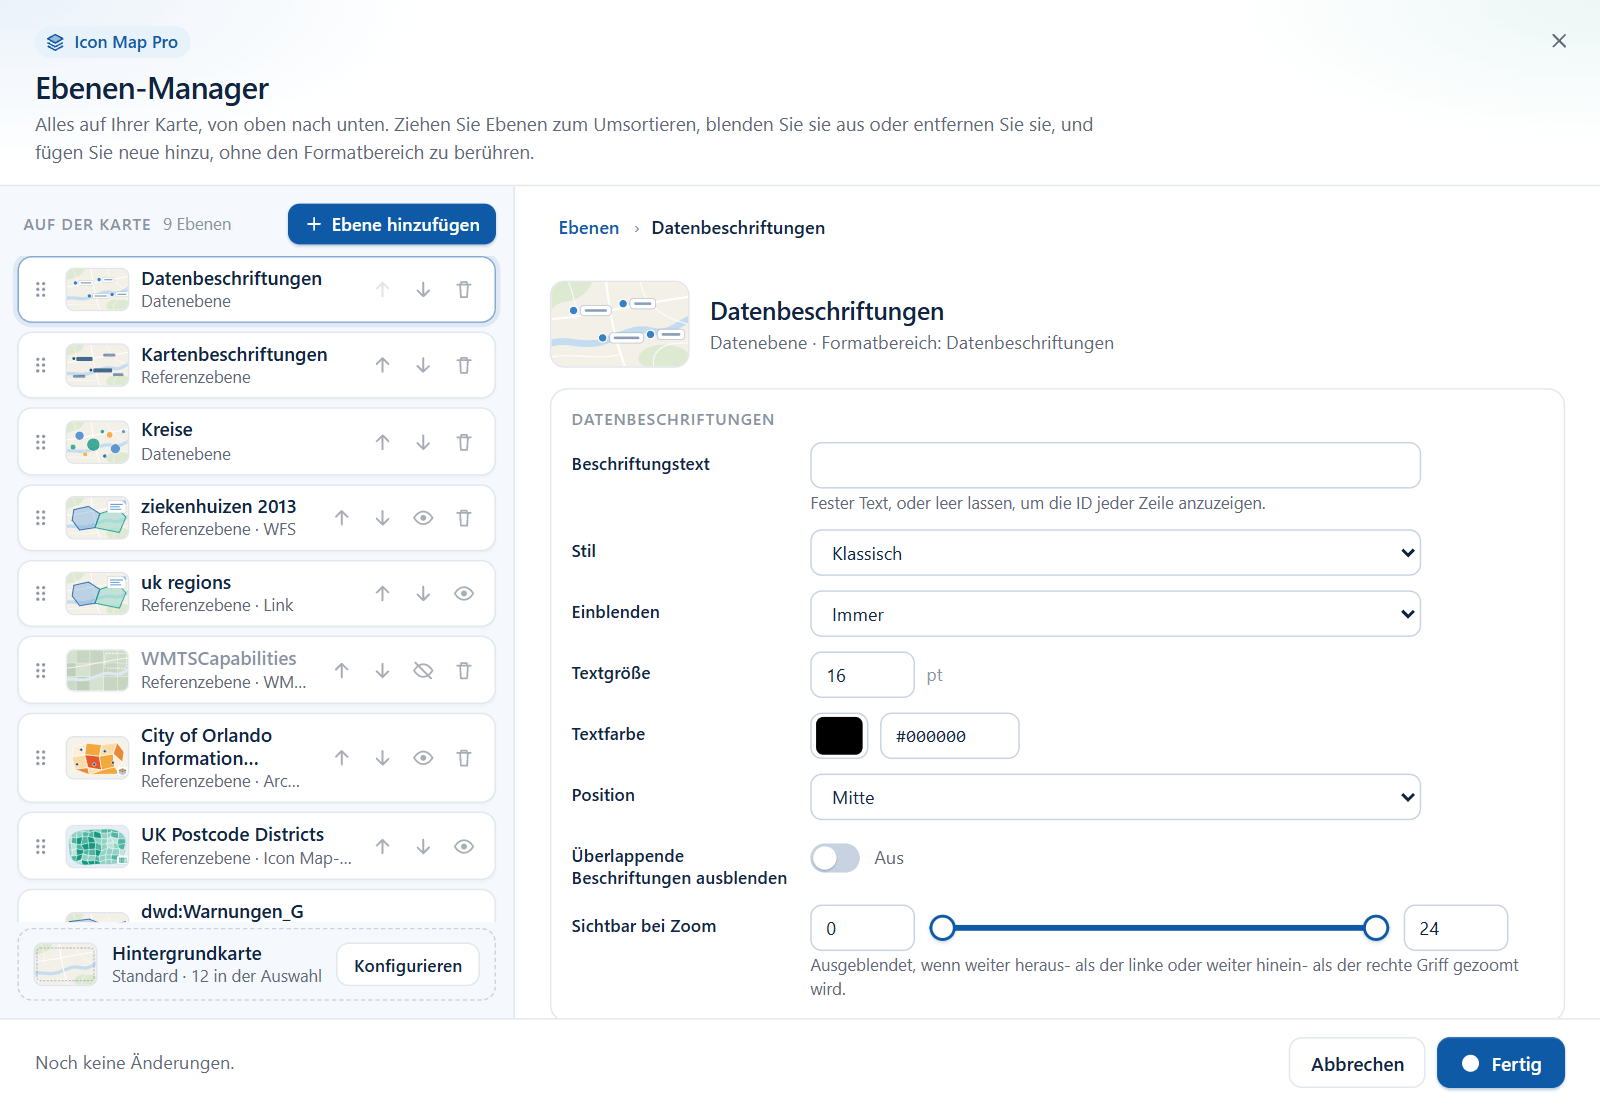This screenshot has height=1105, width=1600.
Task: Hide the City of Orlando layer
Action: (423, 758)
